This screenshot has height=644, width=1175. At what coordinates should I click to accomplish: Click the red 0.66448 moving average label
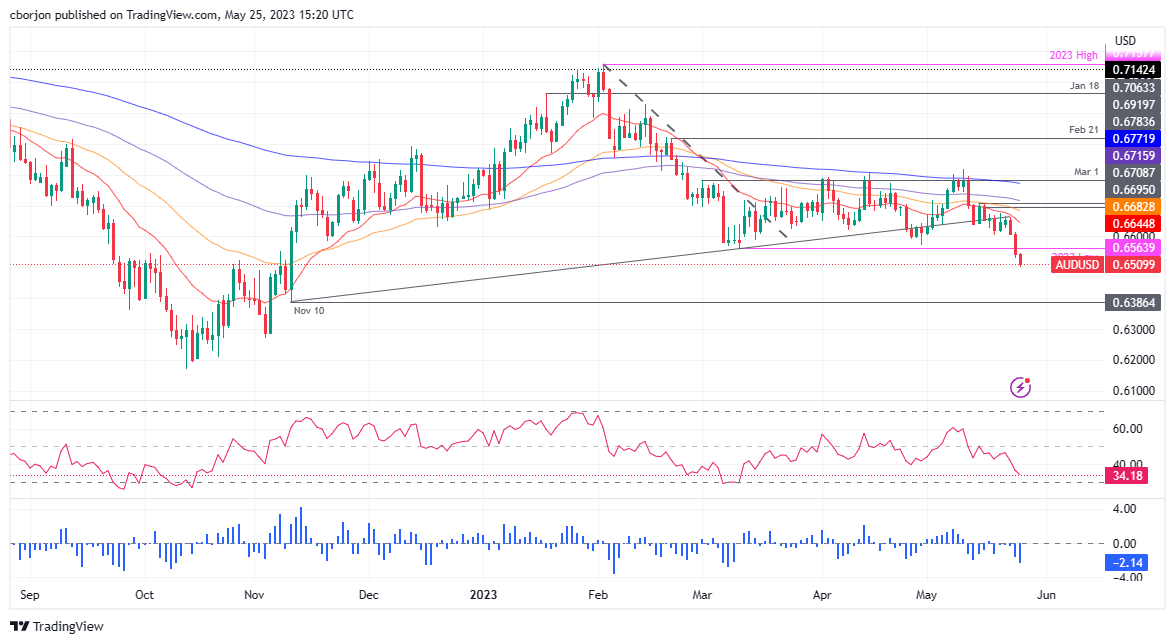point(1132,221)
